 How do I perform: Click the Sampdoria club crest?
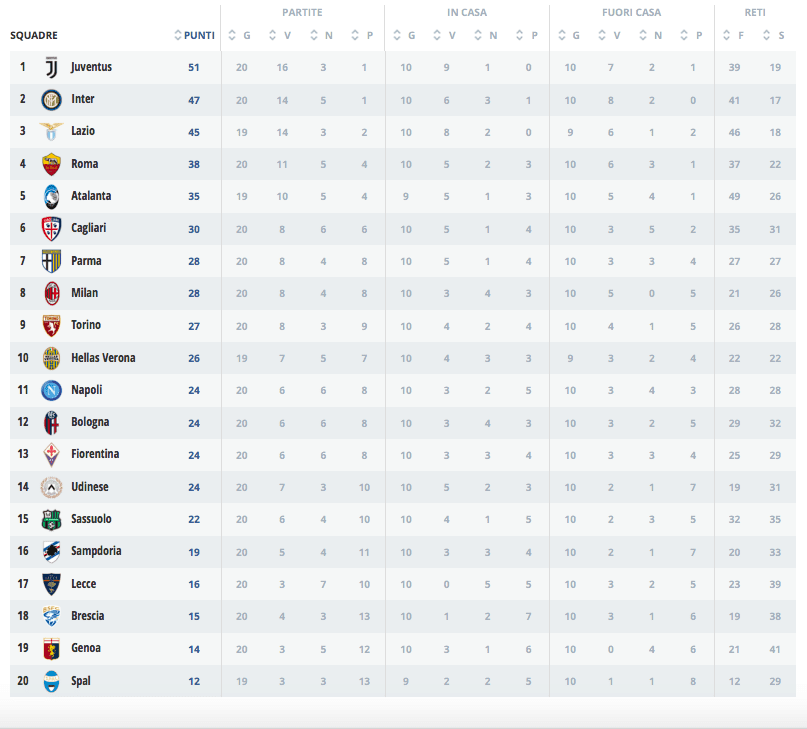point(51,551)
